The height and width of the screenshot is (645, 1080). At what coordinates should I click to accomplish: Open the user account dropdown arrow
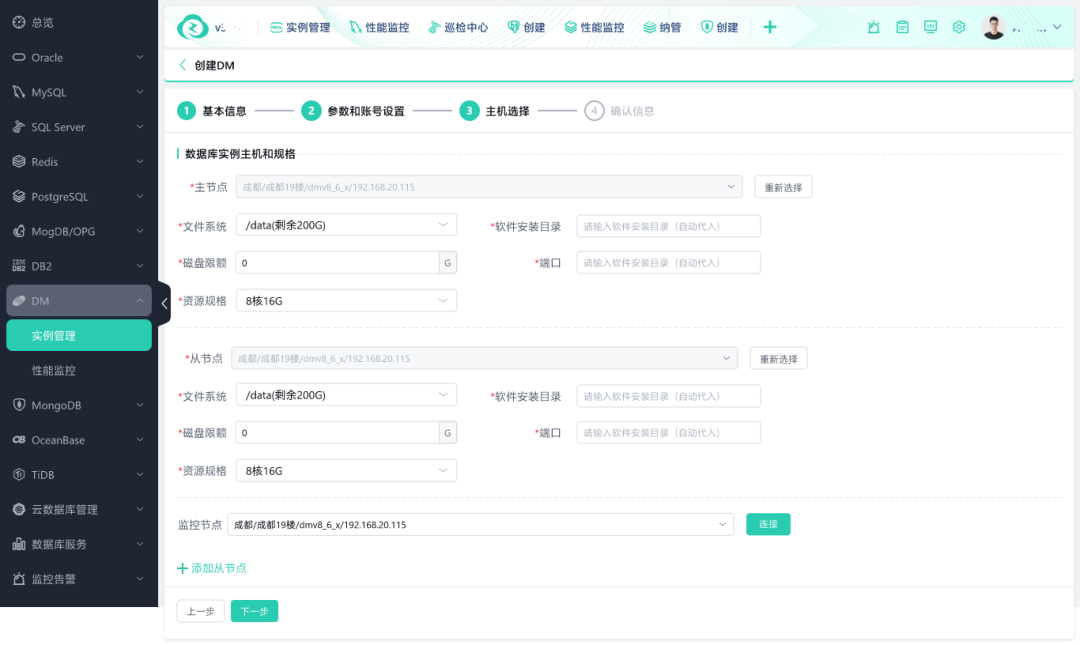pyautogui.click(x=1057, y=27)
